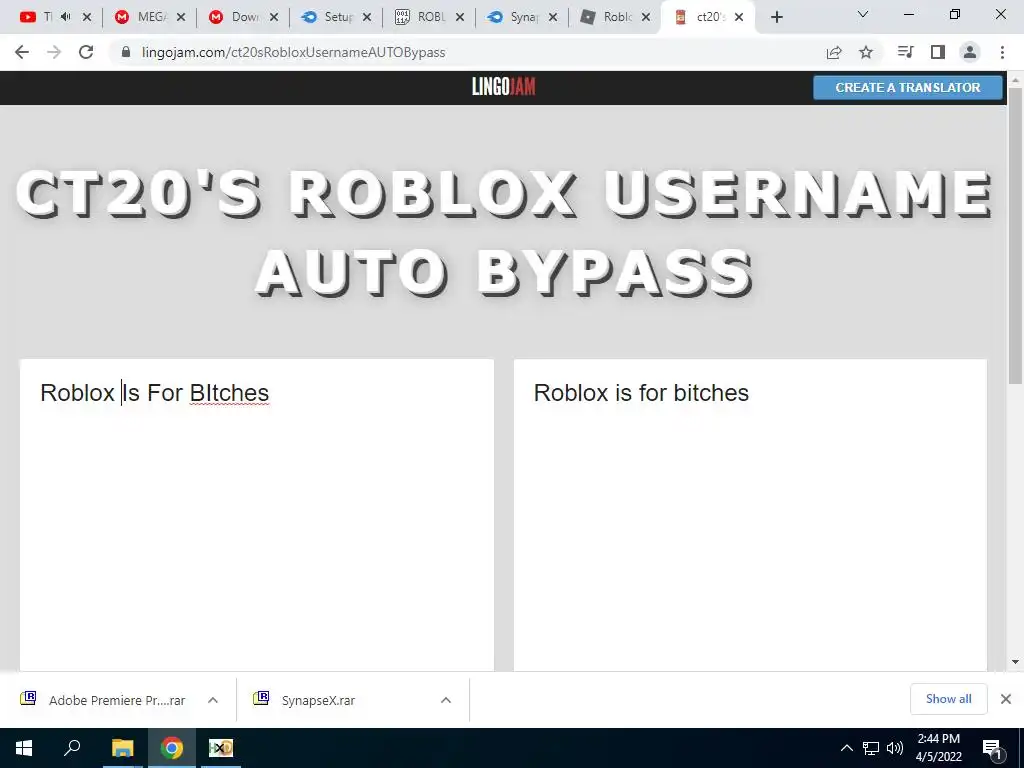Click into the left input text box
1024x768 pixels.
[257, 515]
